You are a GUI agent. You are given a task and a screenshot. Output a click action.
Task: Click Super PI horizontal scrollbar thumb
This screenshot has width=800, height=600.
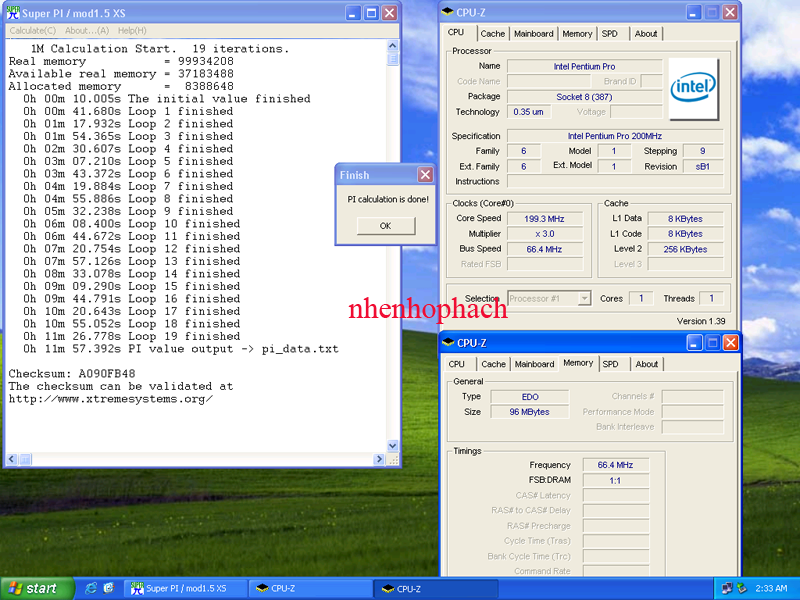click(25, 459)
